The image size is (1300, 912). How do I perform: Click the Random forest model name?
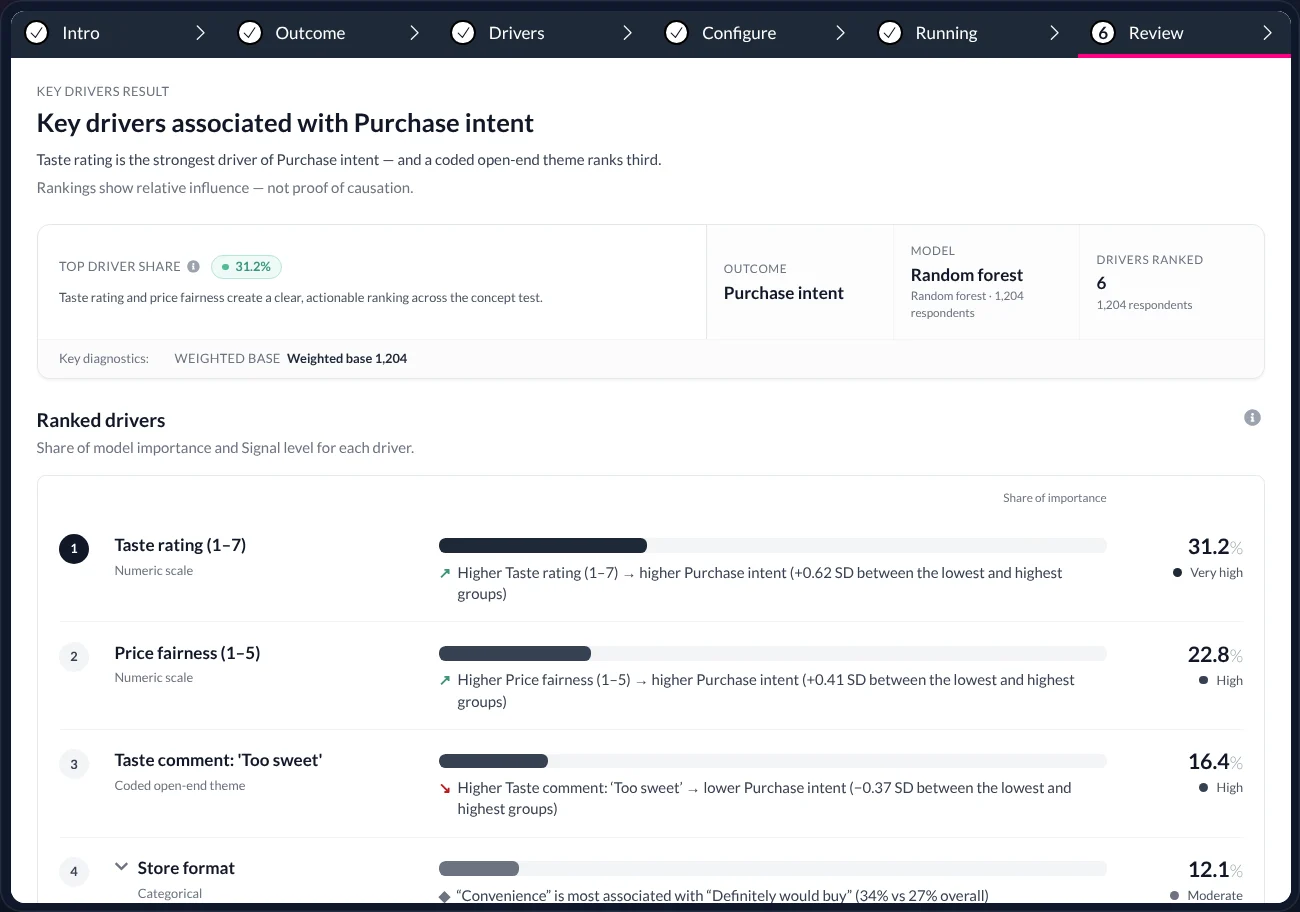pyautogui.click(x=966, y=275)
